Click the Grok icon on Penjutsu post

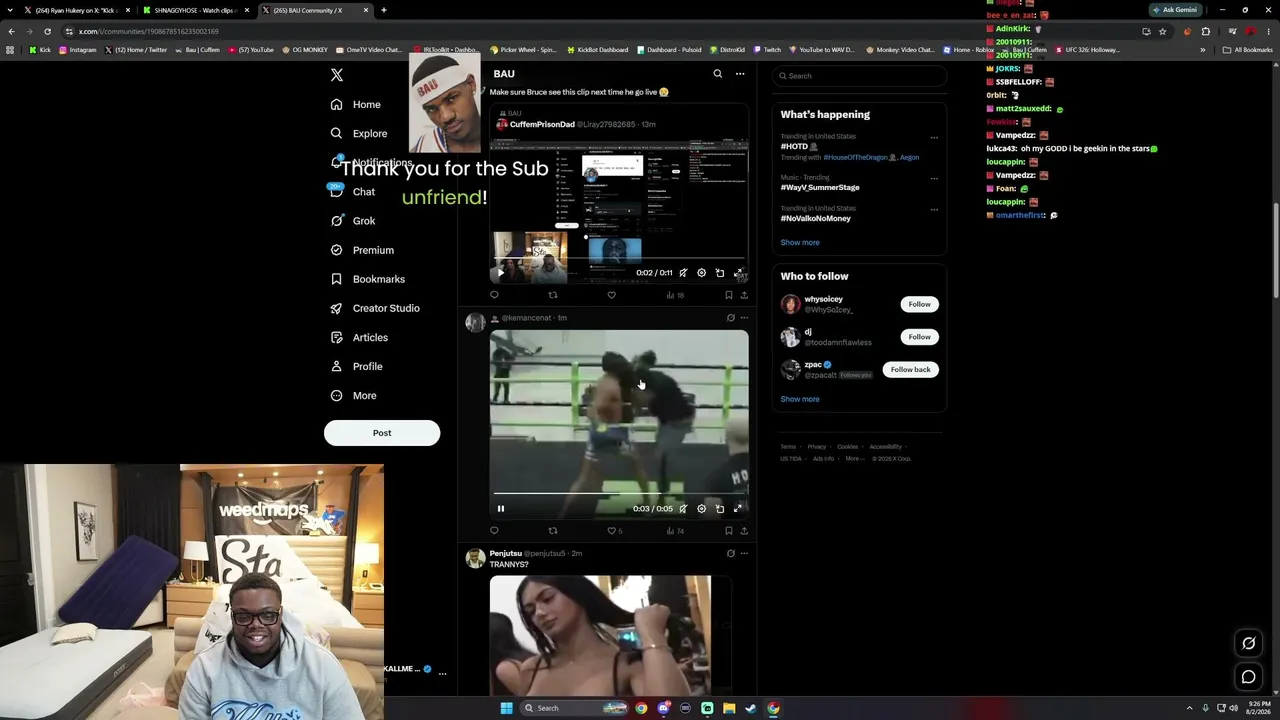point(730,553)
